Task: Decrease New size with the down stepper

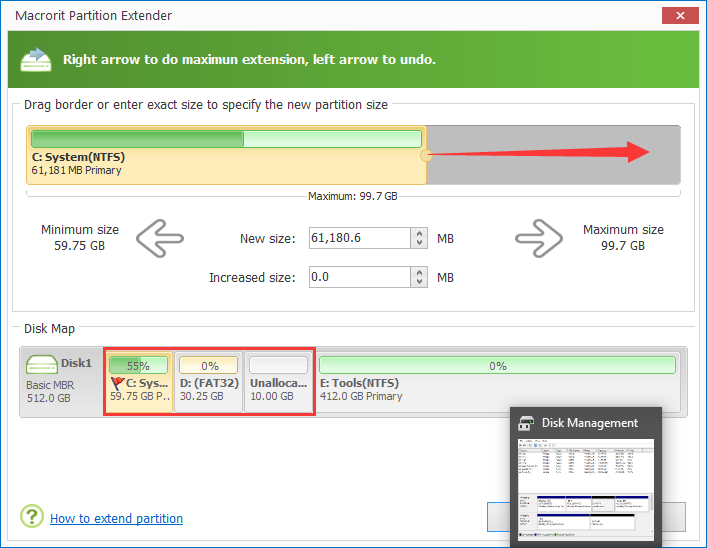Action: coord(421,244)
